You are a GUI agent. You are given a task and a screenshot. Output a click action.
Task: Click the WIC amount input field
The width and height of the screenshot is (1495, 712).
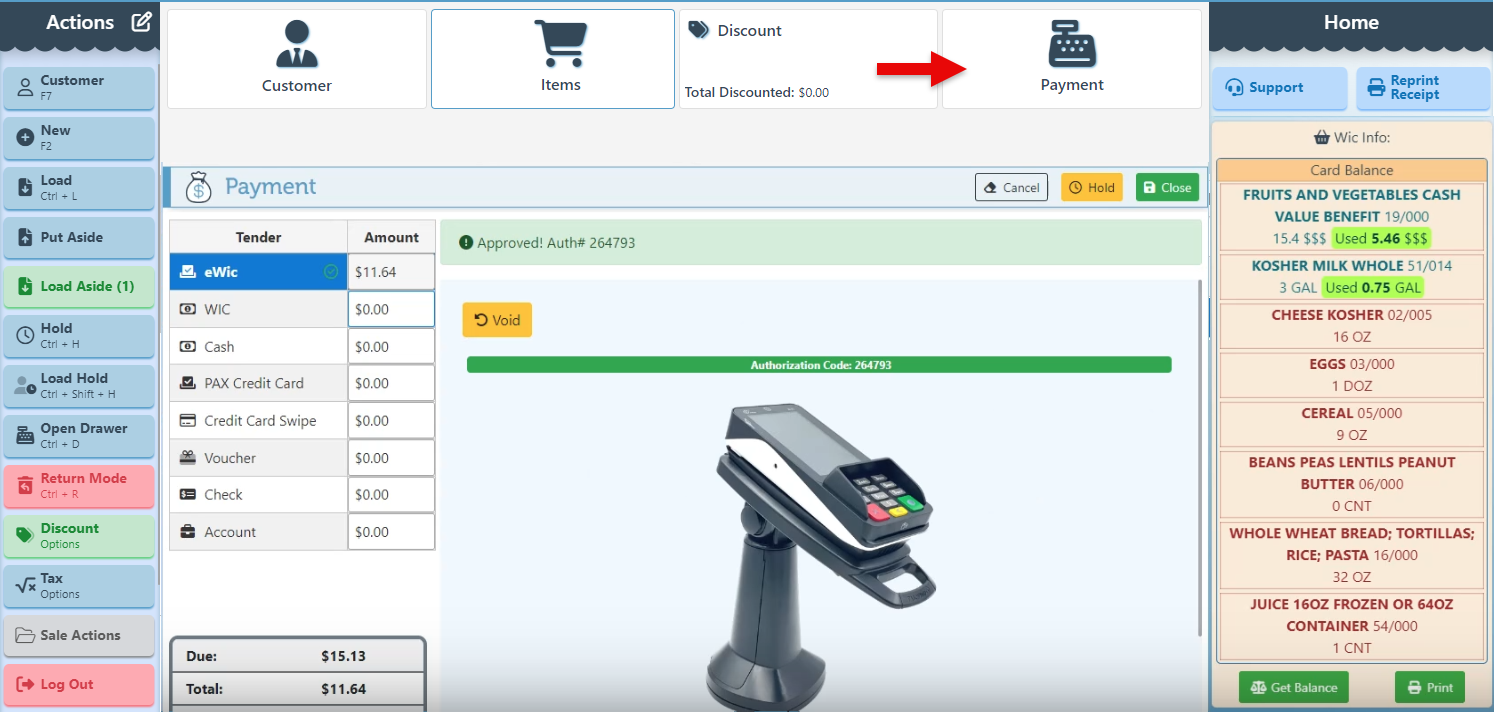(391, 309)
